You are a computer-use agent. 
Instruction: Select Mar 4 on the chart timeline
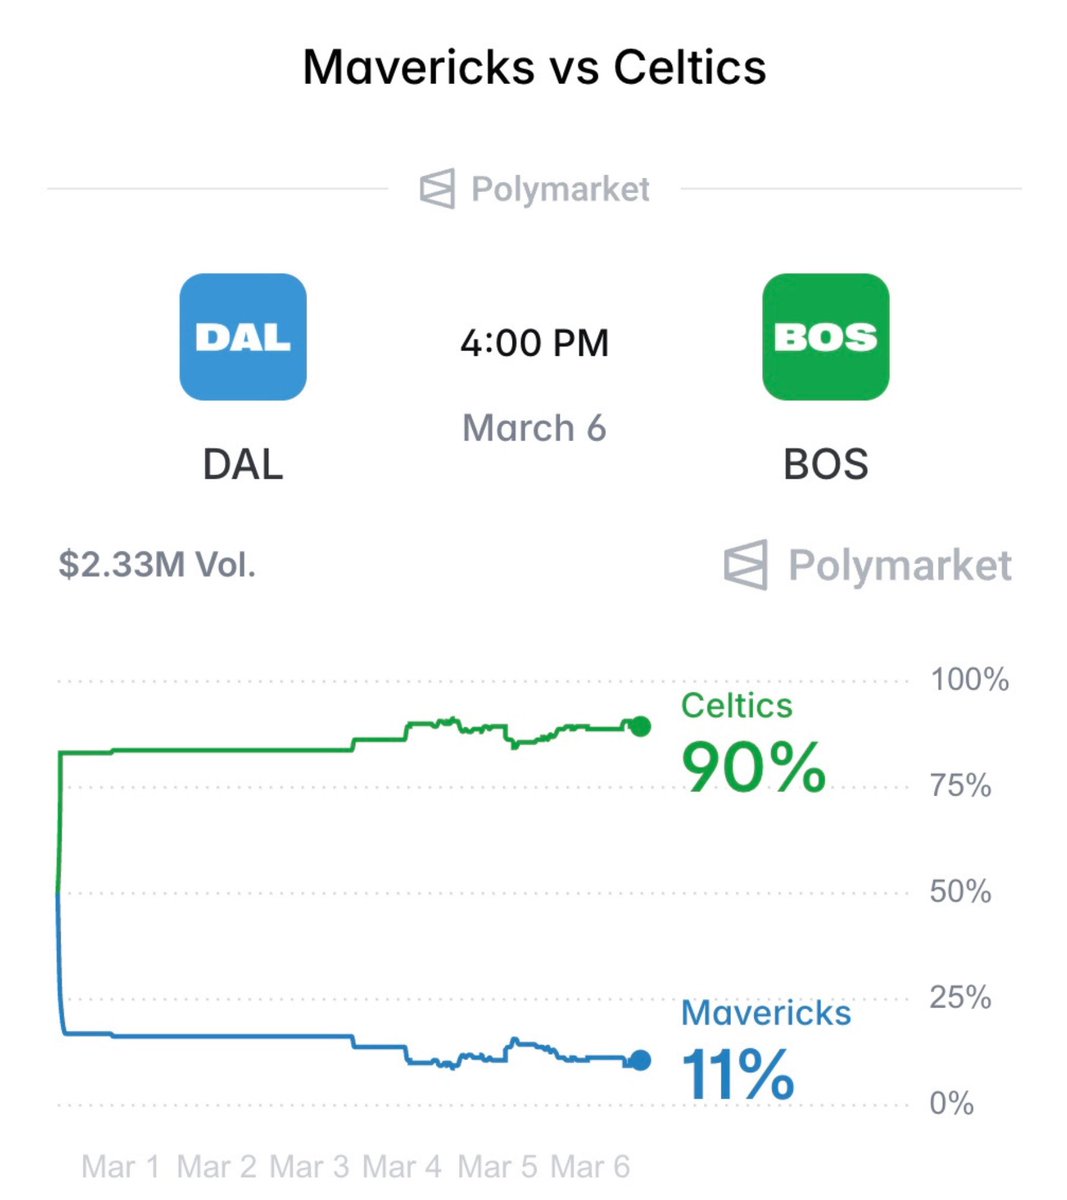click(x=402, y=1166)
